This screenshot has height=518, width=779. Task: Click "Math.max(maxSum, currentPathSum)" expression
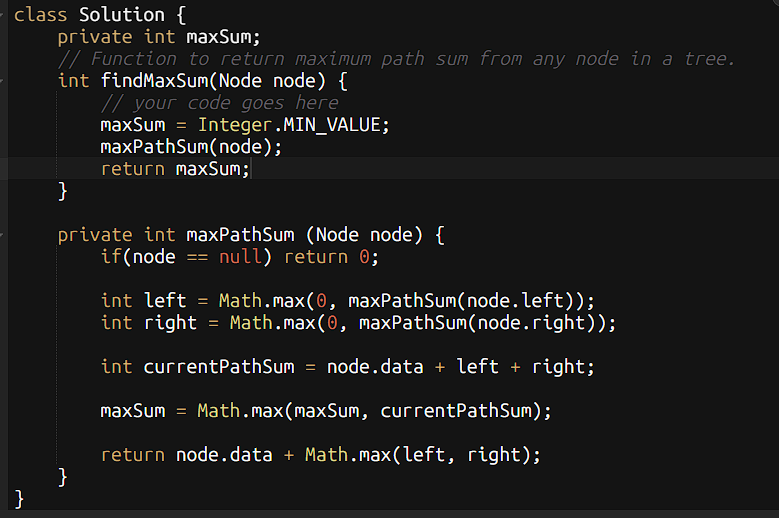pos(370,411)
